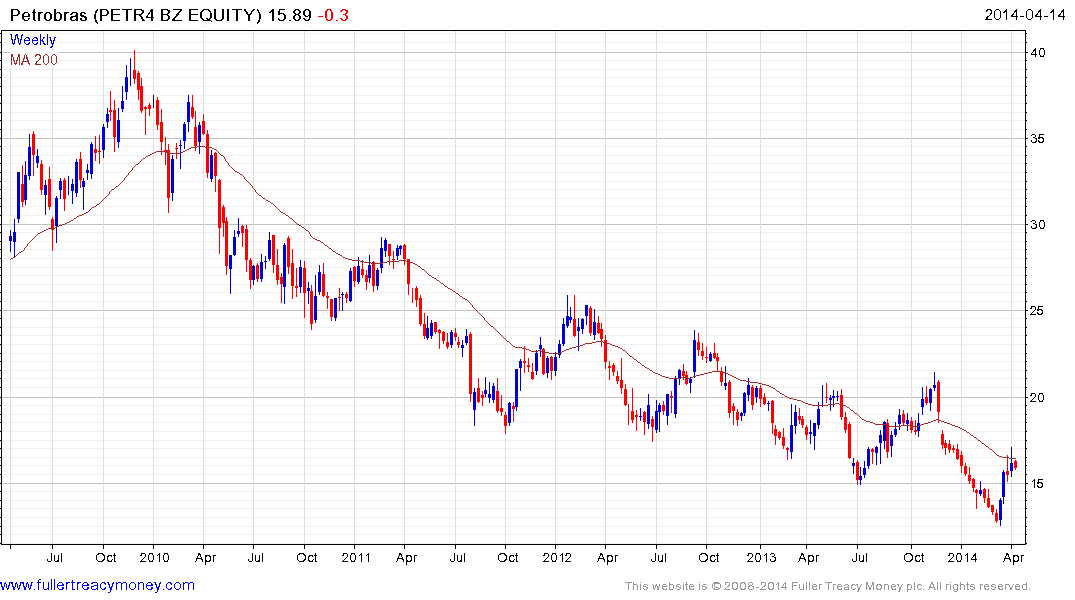1075x600 pixels.
Task: Click the 15 price axis label
Action: tap(1038, 484)
